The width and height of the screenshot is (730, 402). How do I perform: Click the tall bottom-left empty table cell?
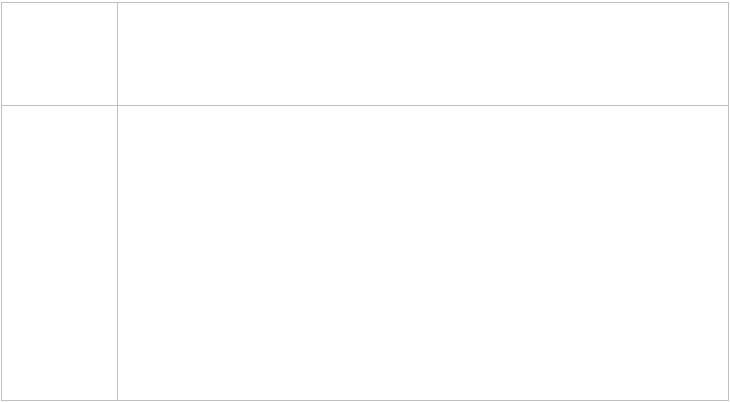[x=60, y=253]
